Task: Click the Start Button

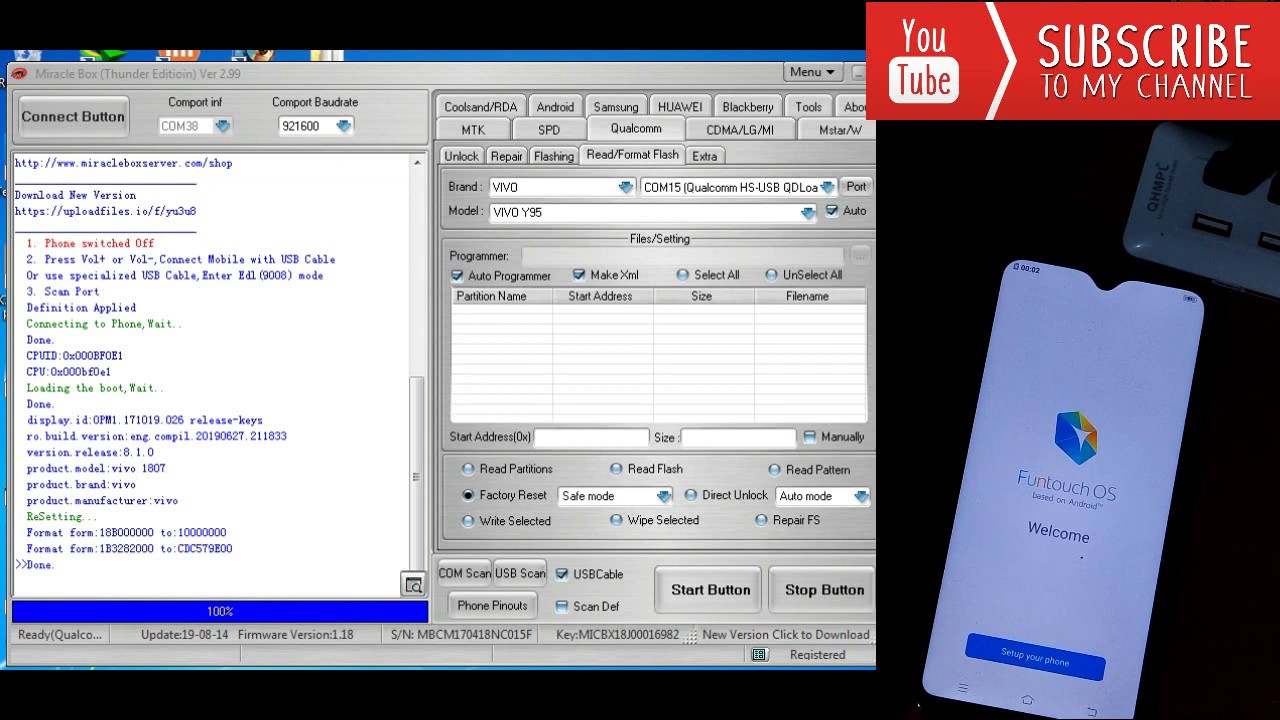Action: [x=710, y=590]
